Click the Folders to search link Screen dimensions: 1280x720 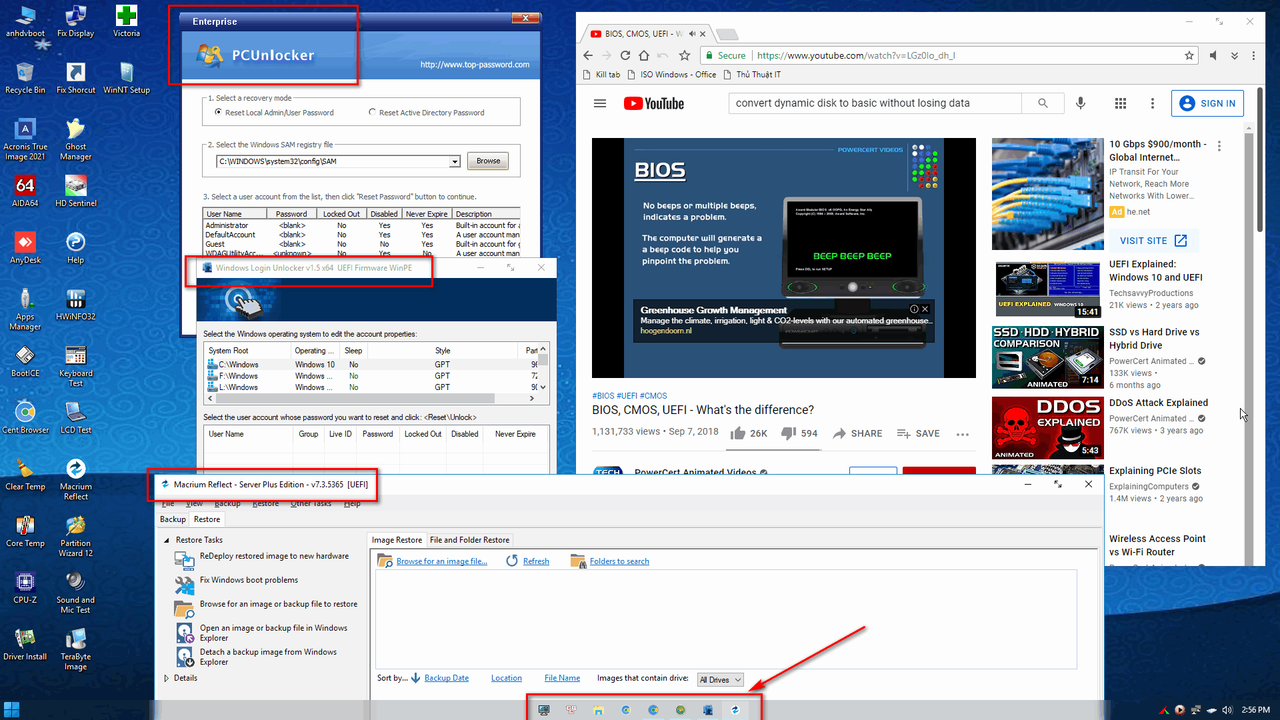619,562
